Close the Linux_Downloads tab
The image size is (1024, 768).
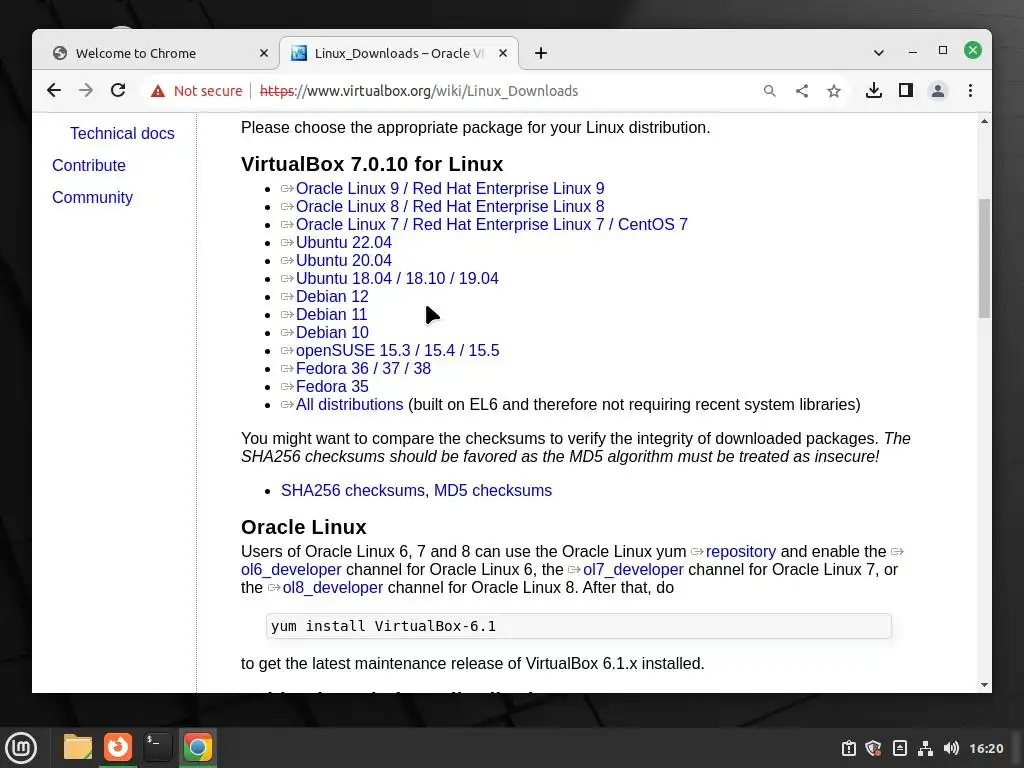[x=503, y=53]
